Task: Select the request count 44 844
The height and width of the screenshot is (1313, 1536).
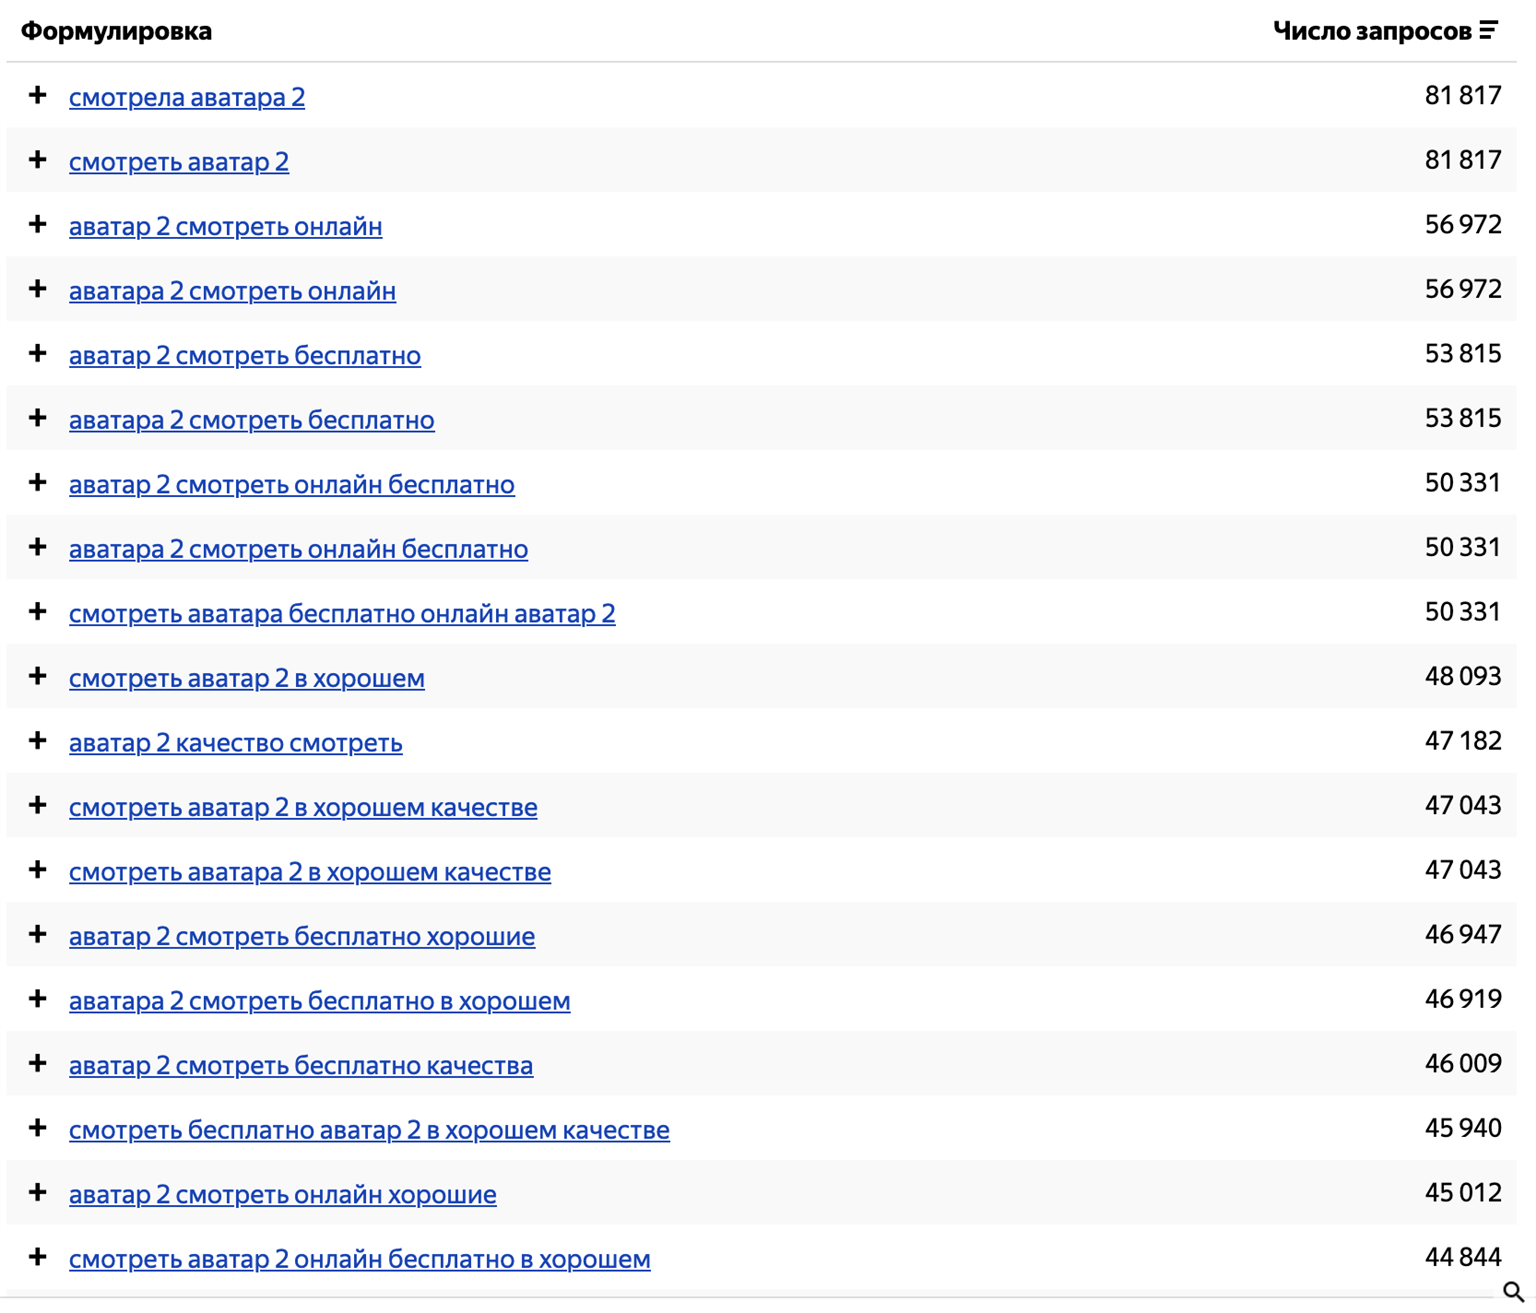Action: (x=1463, y=1256)
